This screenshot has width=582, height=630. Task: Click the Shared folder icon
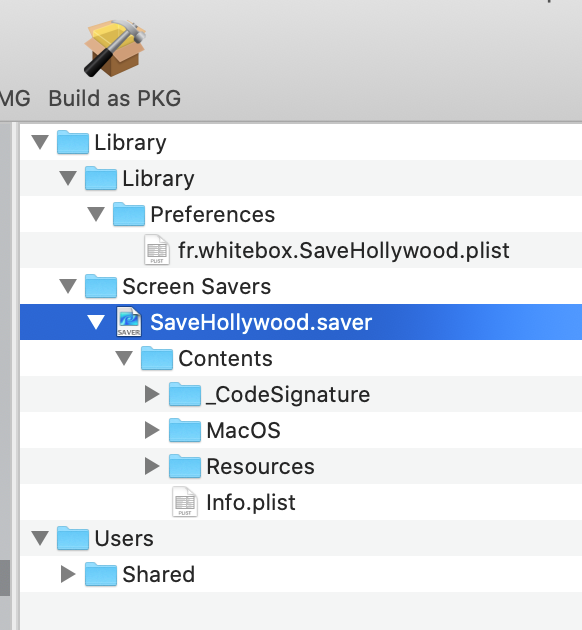(101, 574)
